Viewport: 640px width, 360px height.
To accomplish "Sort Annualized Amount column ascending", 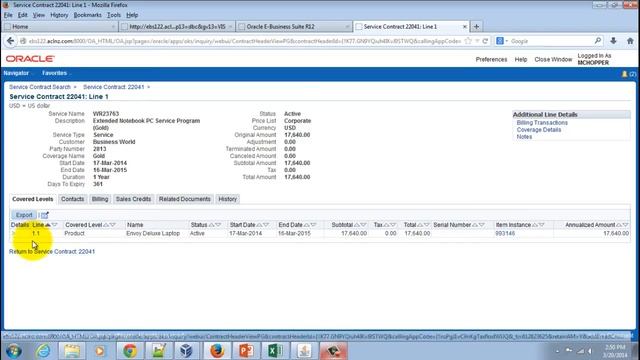I will pyautogui.click(x=618, y=225).
